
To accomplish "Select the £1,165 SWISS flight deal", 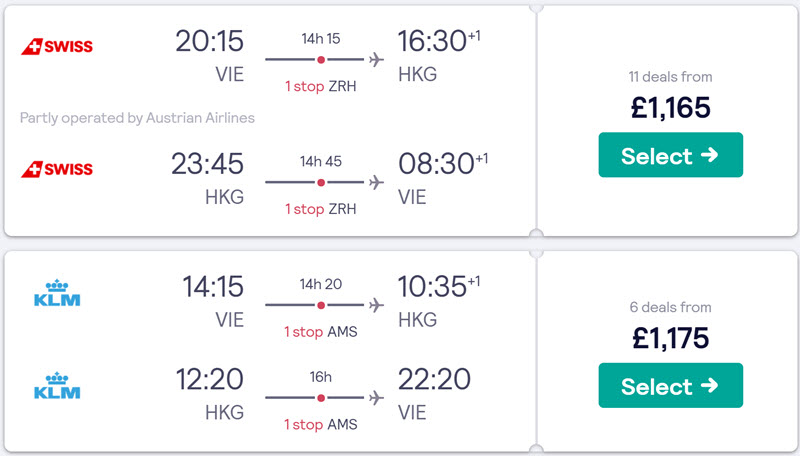I will (x=670, y=155).
